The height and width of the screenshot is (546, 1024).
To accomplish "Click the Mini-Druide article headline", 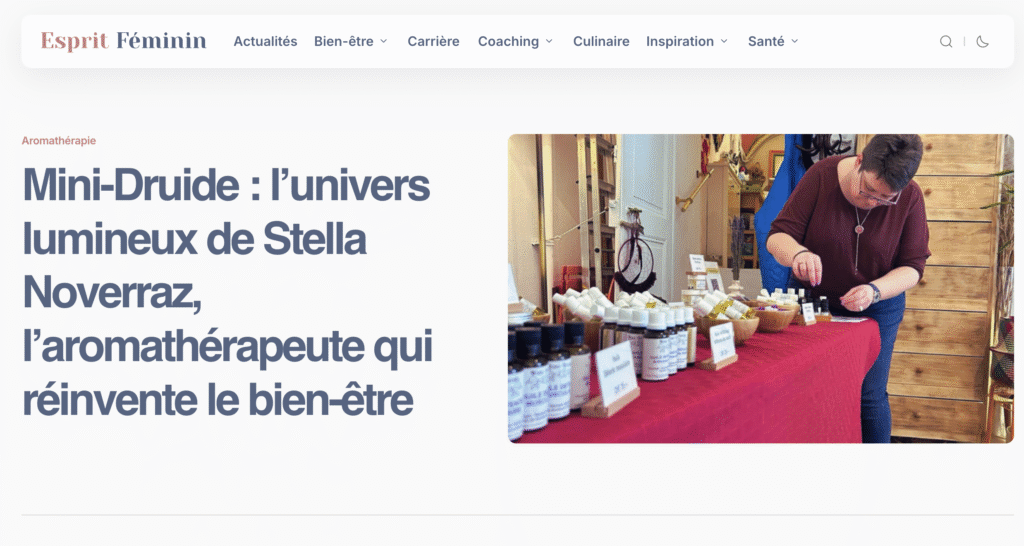I will pyautogui.click(x=227, y=292).
